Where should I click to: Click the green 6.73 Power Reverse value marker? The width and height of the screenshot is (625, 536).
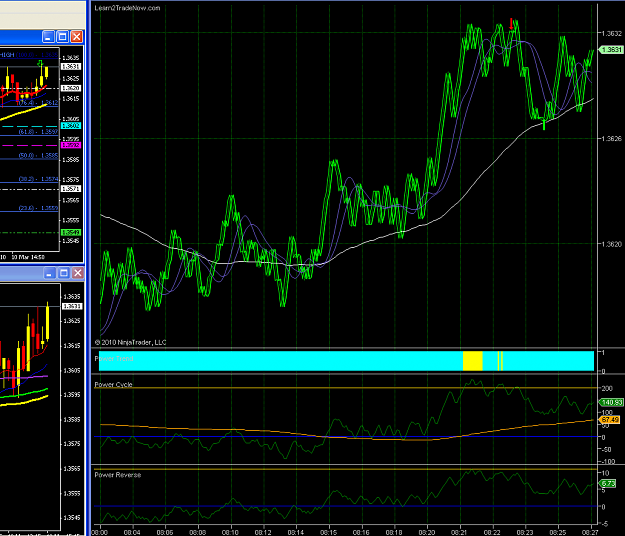[x=608, y=483]
